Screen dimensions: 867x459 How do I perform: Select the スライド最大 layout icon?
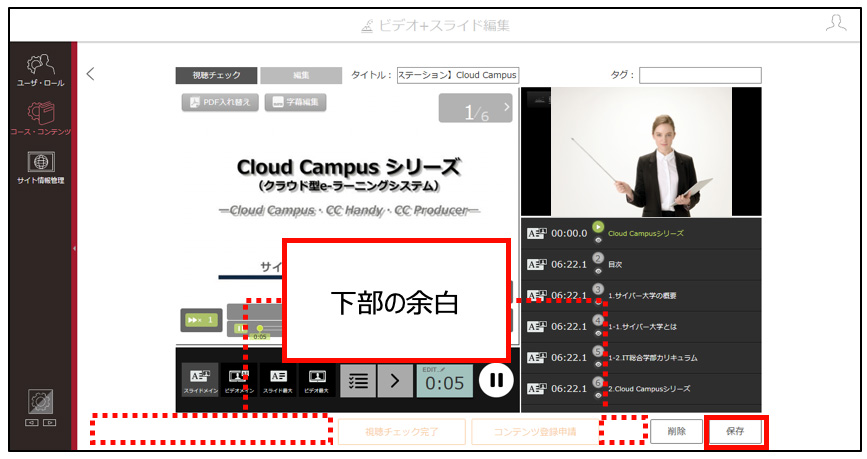coord(278,380)
